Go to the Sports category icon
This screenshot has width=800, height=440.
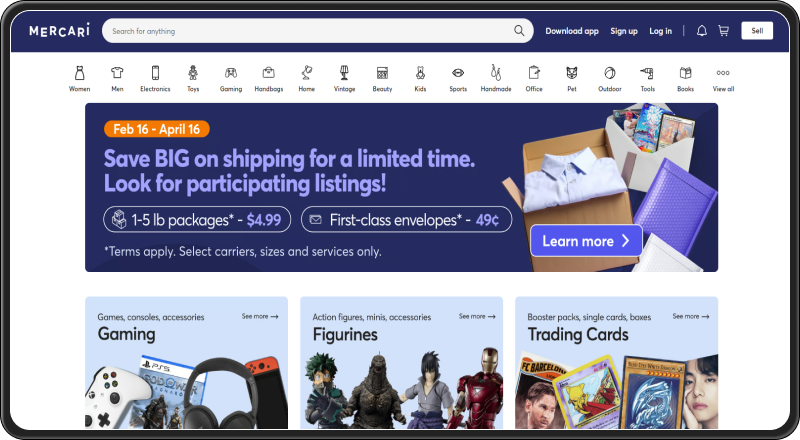[x=458, y=73]
